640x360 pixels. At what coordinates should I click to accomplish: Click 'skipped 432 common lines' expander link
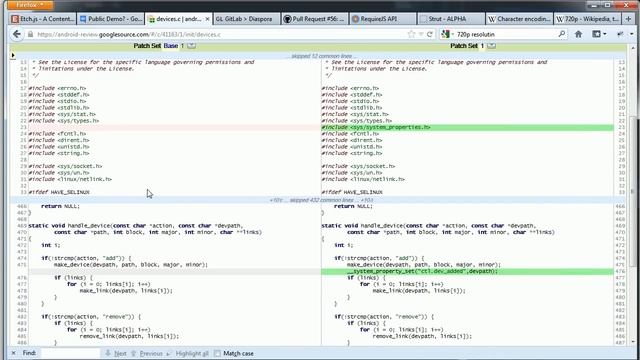(x=322, y=200)
